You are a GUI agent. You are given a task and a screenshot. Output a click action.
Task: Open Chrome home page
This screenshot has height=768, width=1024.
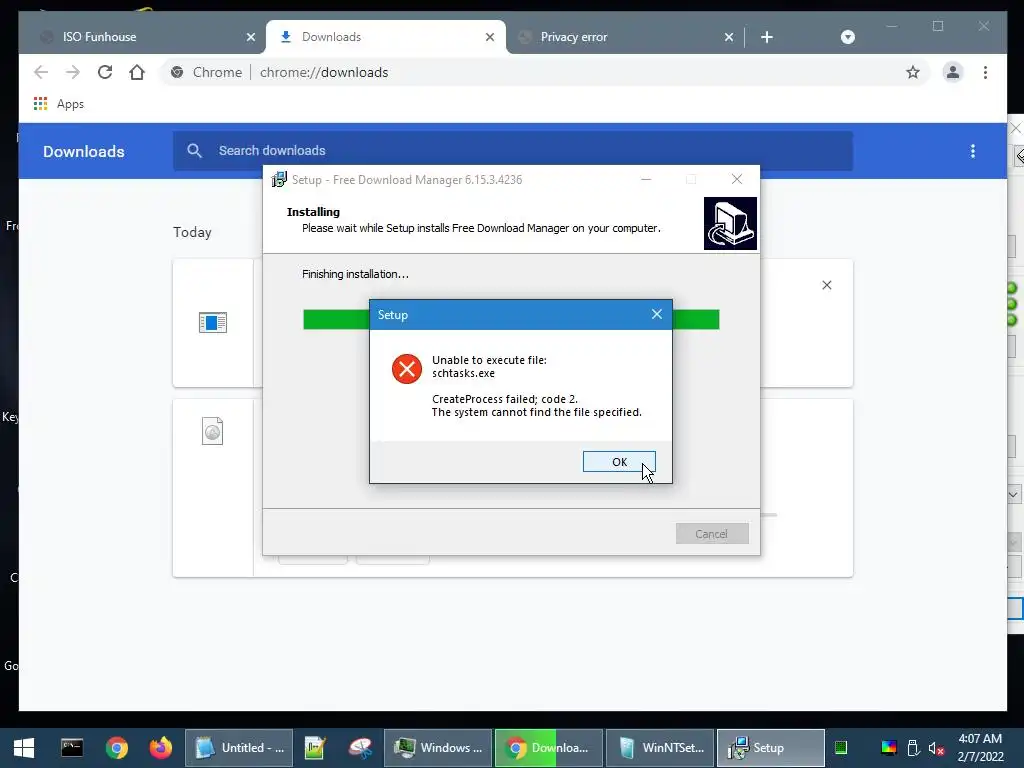coord(136,72)
